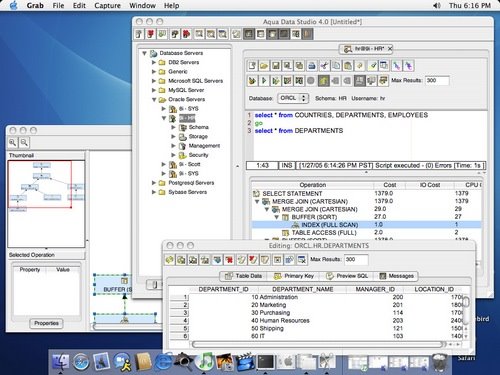Viewport: 500px width, 375px height.
Task: Select the INDEX (FULL SCAN) row
Action: [366, 225]
